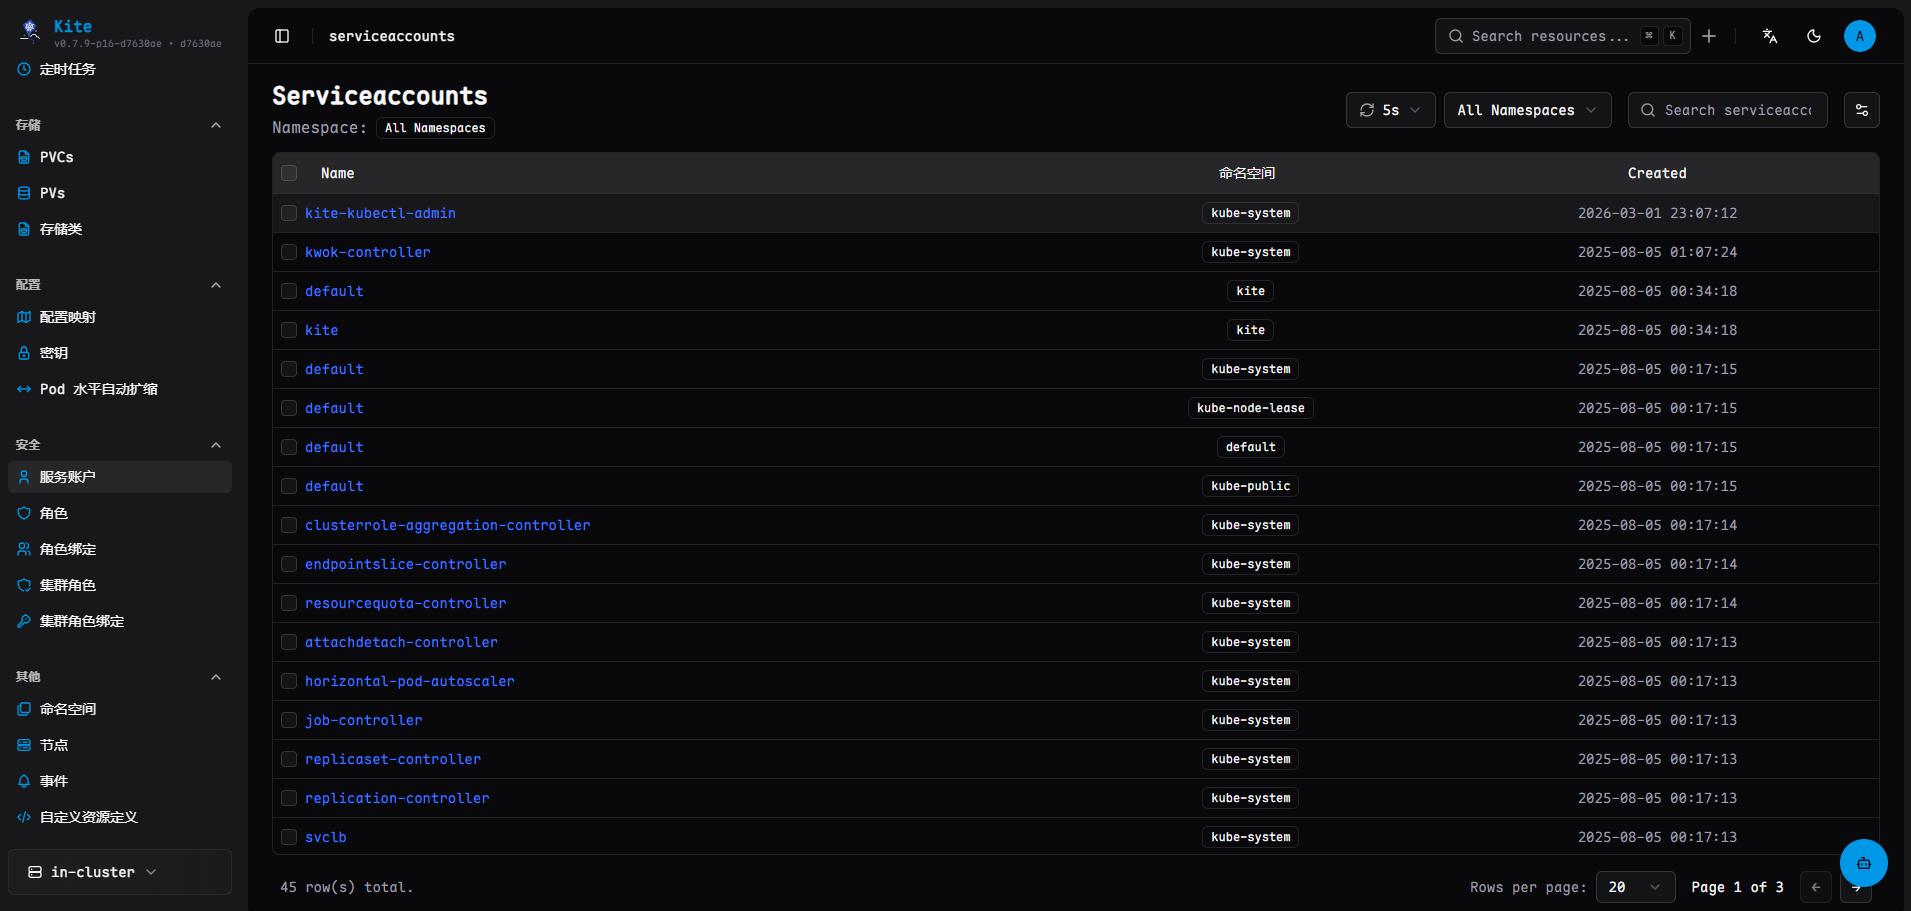Open 定时任务 cronjobs page
The image size is (1911, 911).
pos(120,69)
